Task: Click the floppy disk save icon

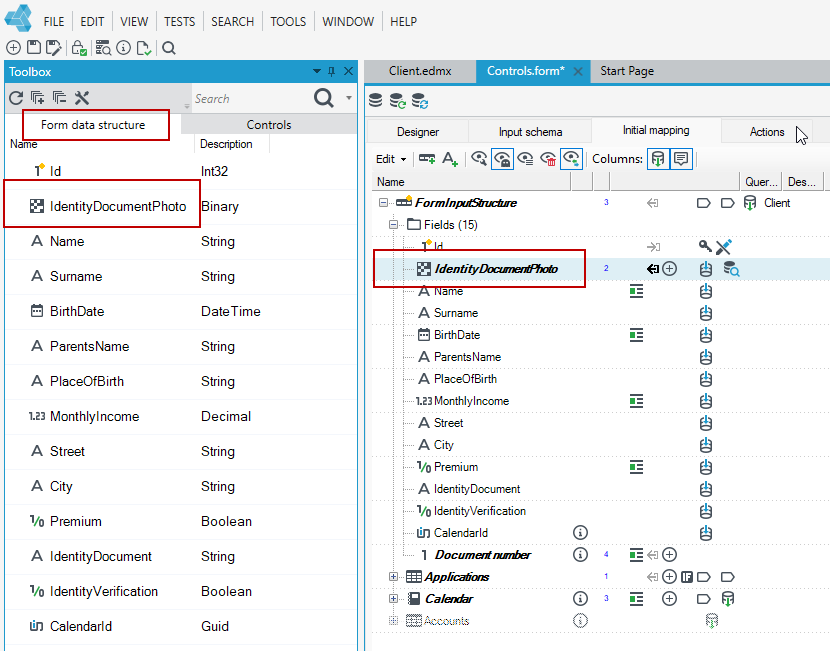Action: [x=34, y=48]
